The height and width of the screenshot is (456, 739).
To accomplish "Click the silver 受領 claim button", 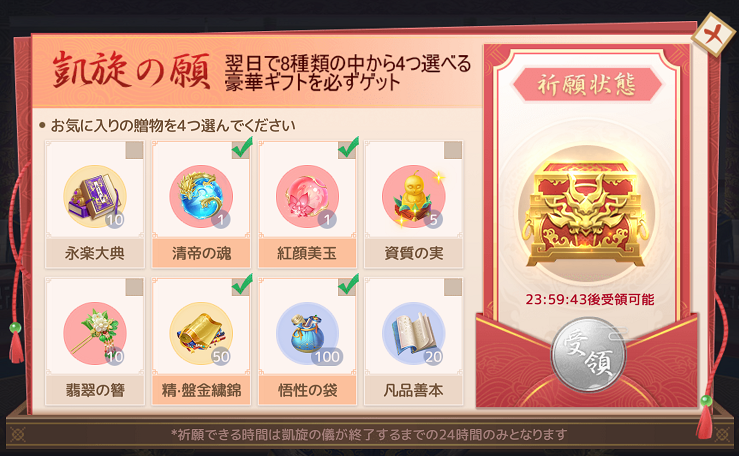I will coord(588,356).
